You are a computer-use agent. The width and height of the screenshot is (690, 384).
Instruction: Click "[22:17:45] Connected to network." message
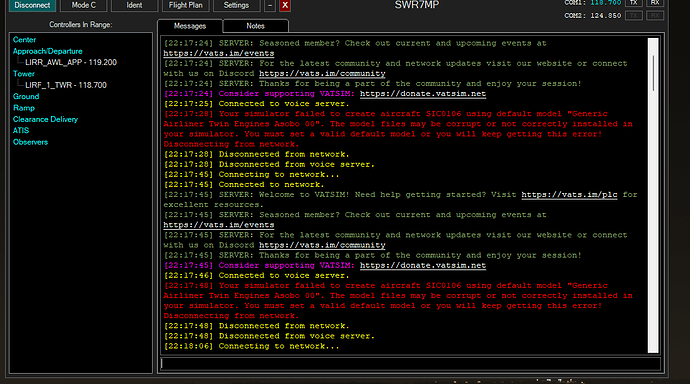[244, 185]
